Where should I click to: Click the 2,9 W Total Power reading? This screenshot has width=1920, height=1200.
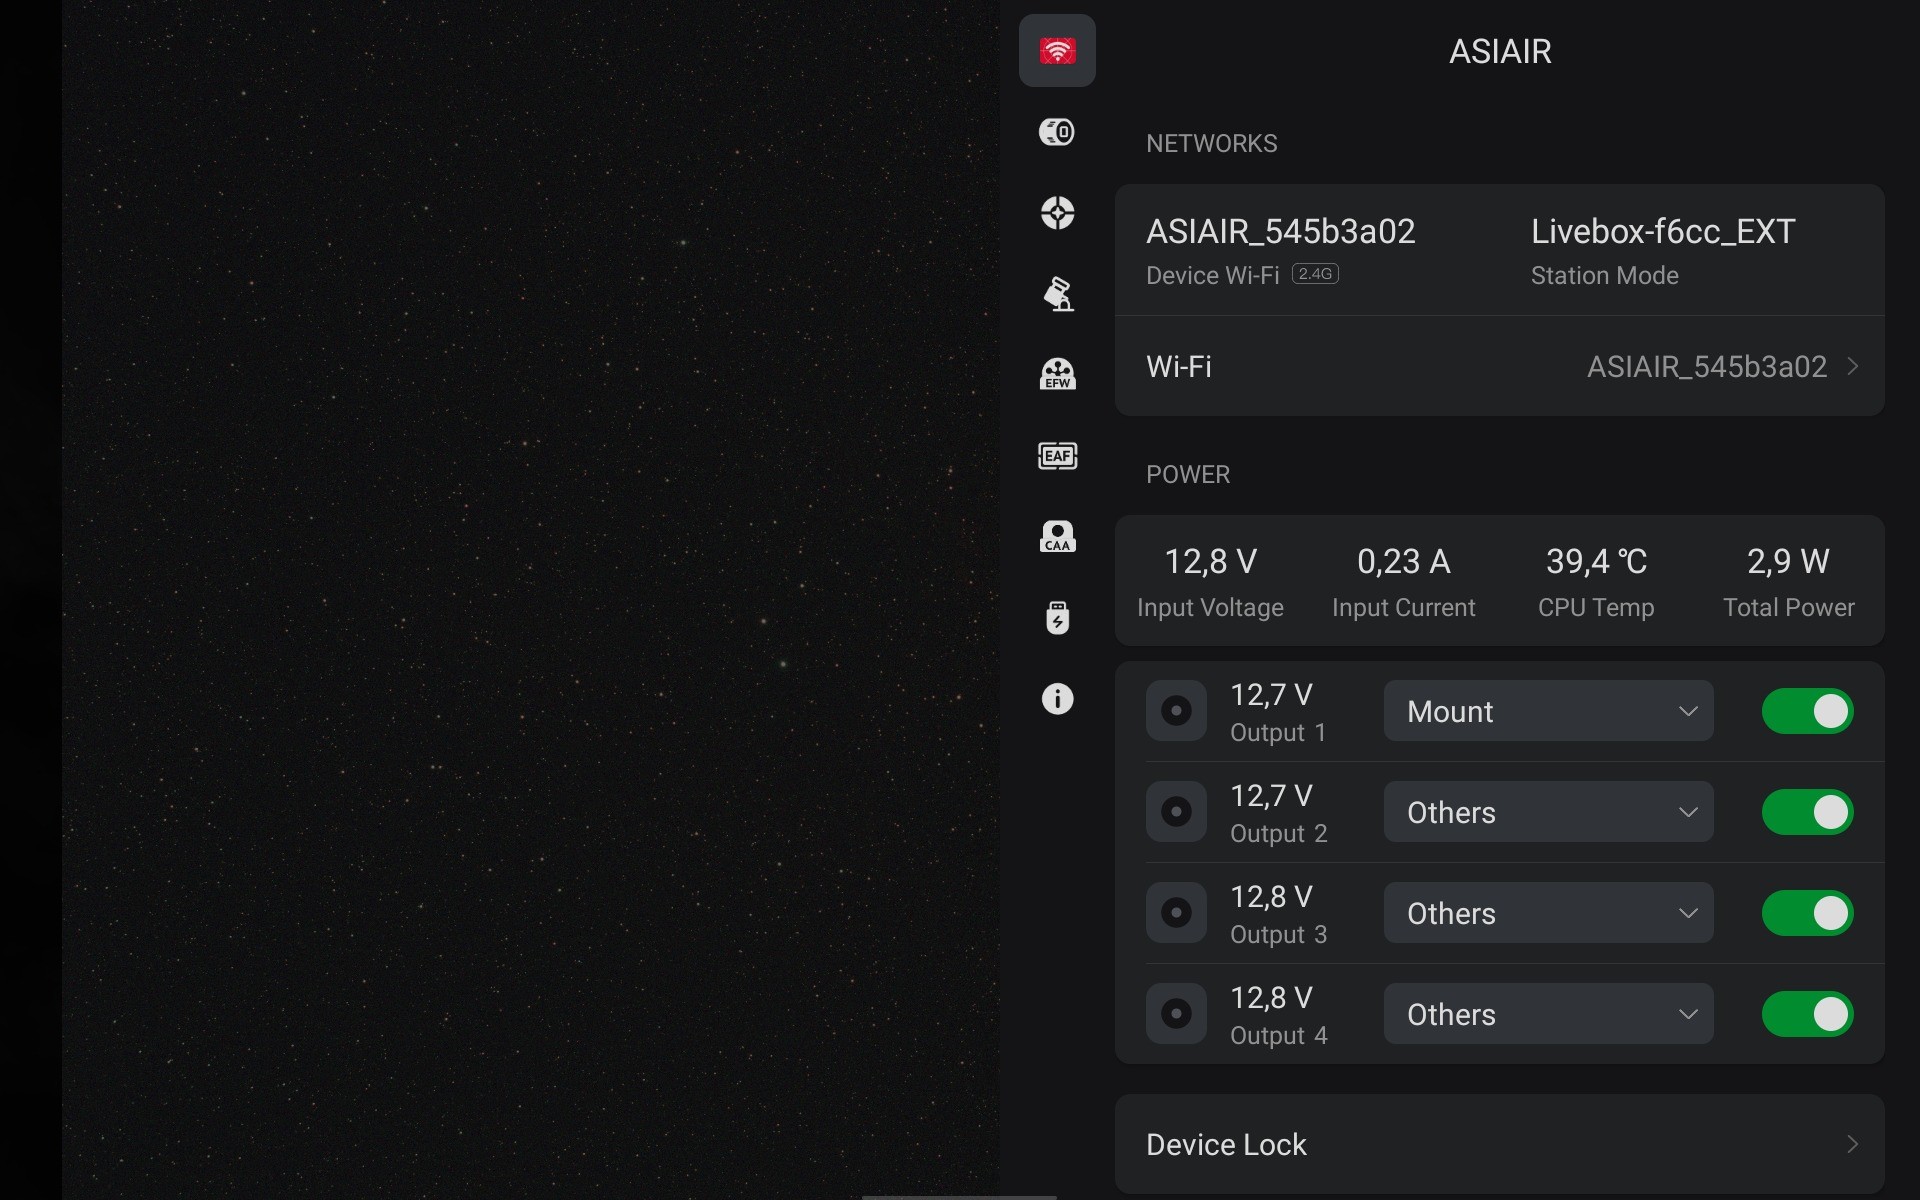click(x=1788, y=580)
